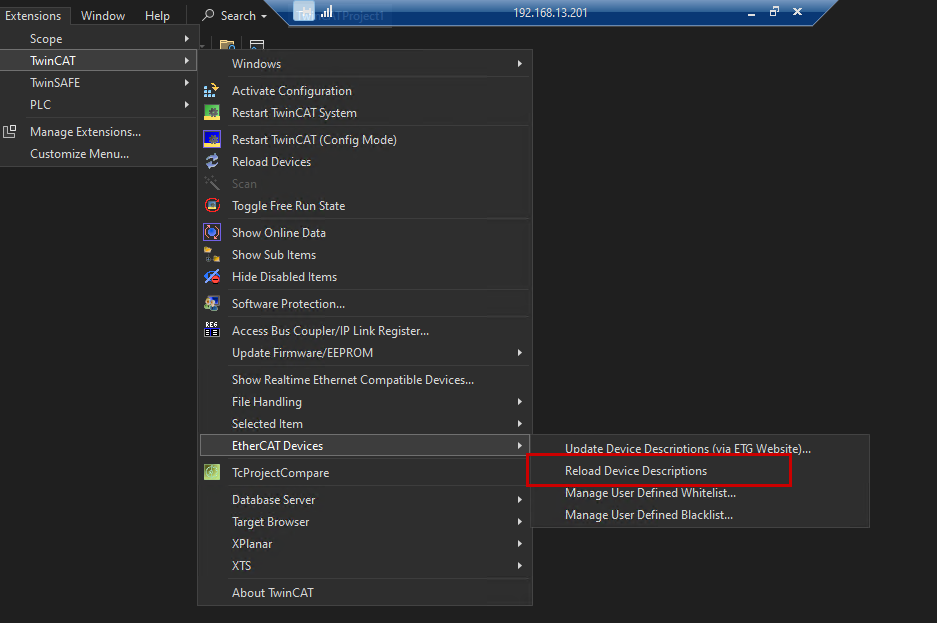Image resolution: width=937 pixels, height=623 pixels.
Task: Restore the remote session window
Action: coord(774,11)
